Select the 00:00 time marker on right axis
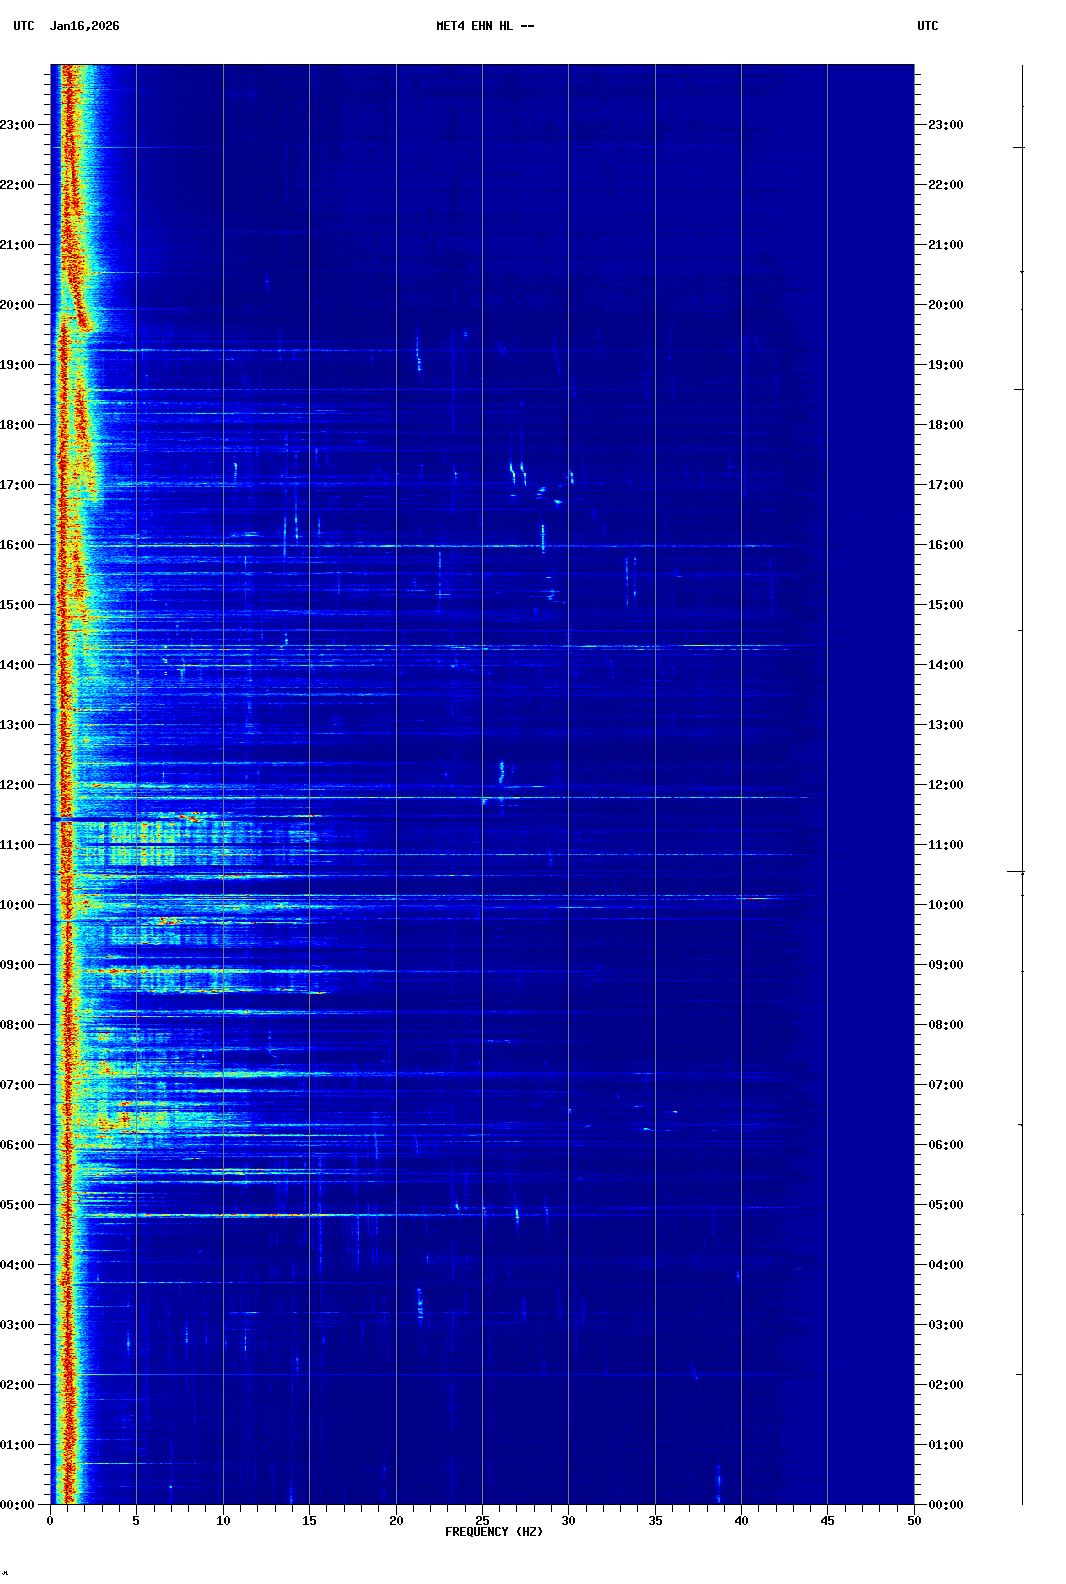 pyautogui.click(x=945, y=1505)
